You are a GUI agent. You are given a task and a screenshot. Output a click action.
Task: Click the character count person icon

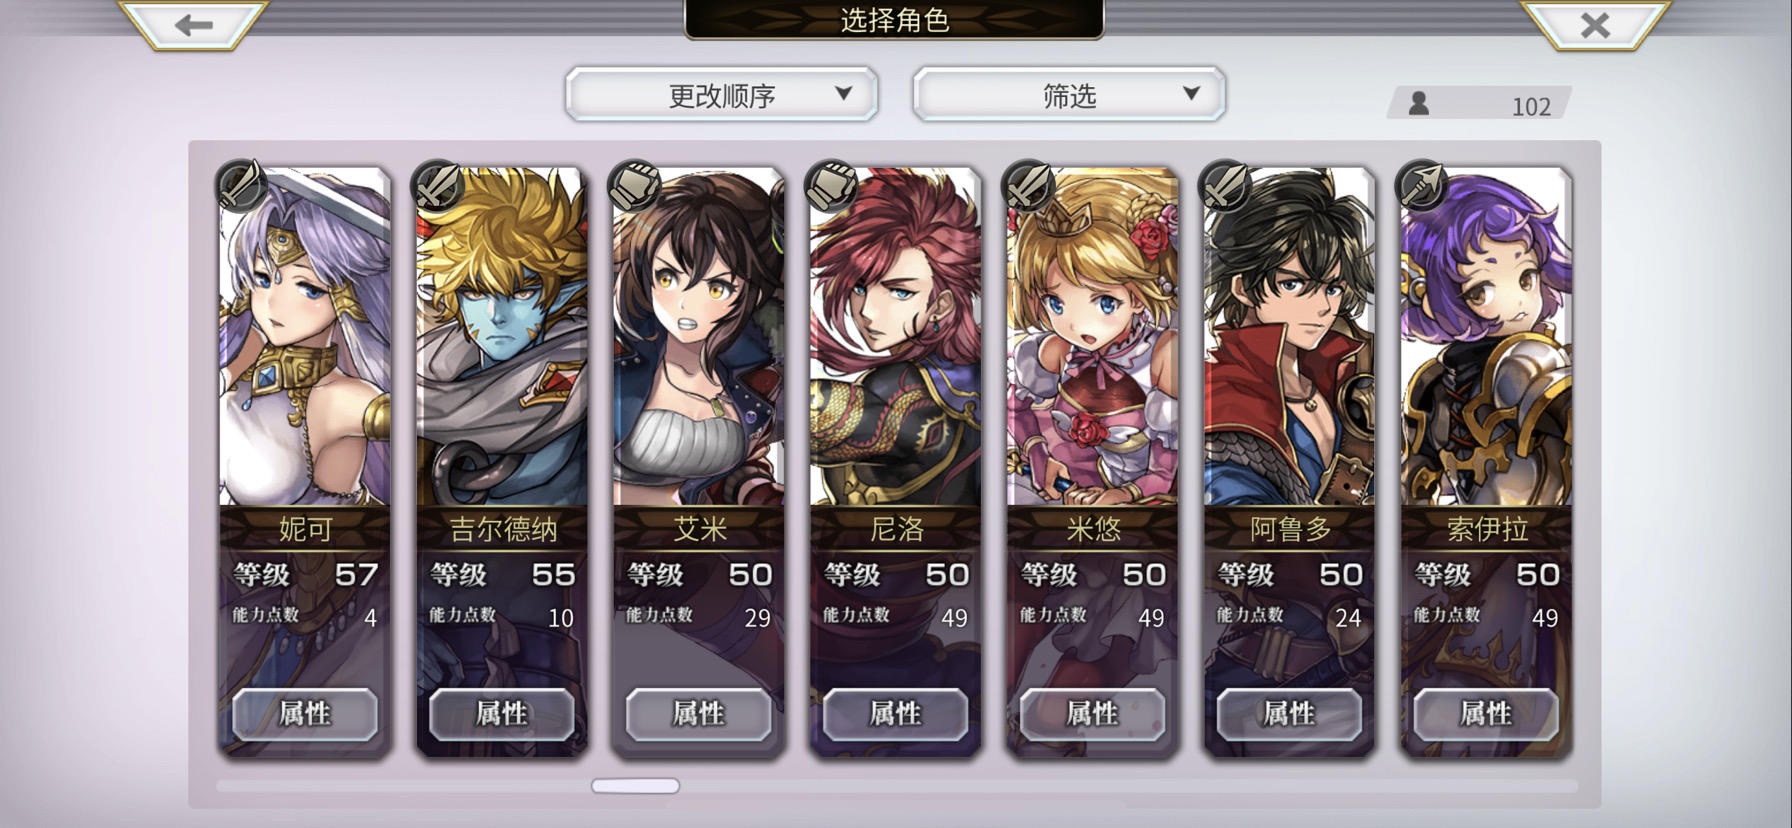(1418, 103)
